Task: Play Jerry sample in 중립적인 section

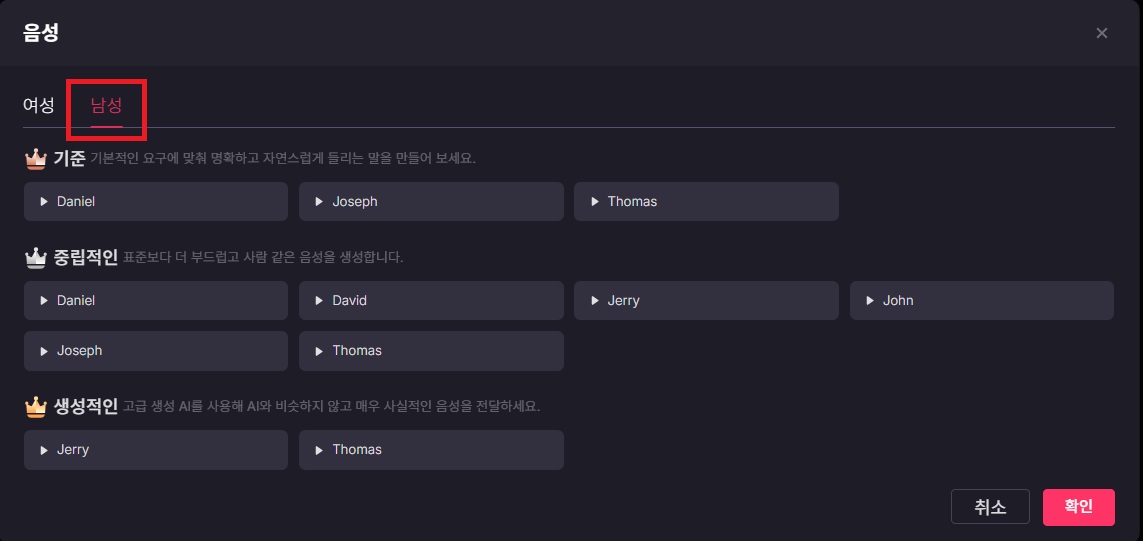Action: coord(595,300)
